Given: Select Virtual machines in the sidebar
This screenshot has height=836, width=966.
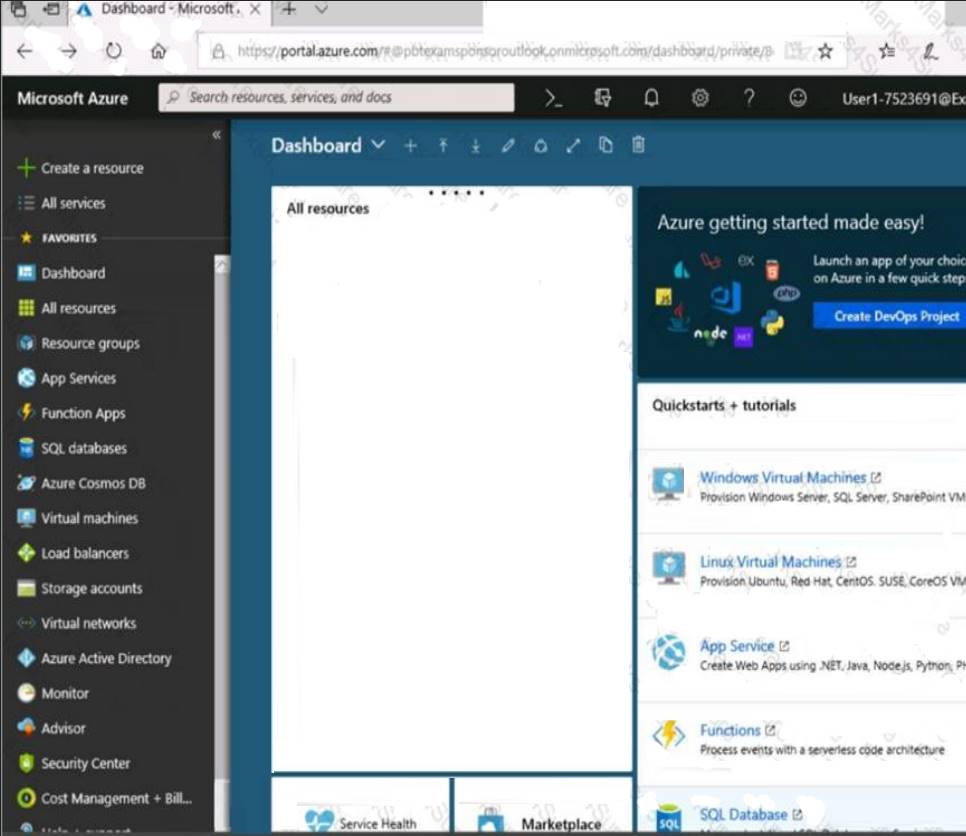Looking at the screenshot, I should [x=89, y=518].
